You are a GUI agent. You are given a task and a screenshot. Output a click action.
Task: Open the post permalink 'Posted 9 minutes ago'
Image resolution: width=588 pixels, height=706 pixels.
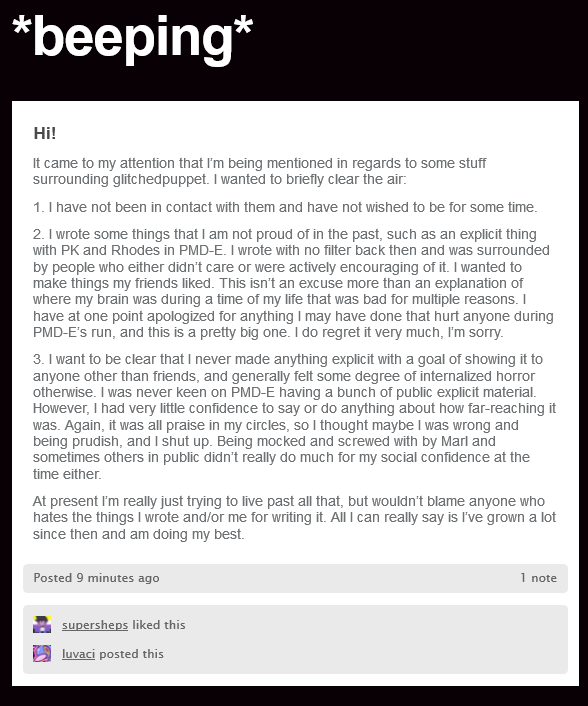pyautogui.click(x=96, y=578)
